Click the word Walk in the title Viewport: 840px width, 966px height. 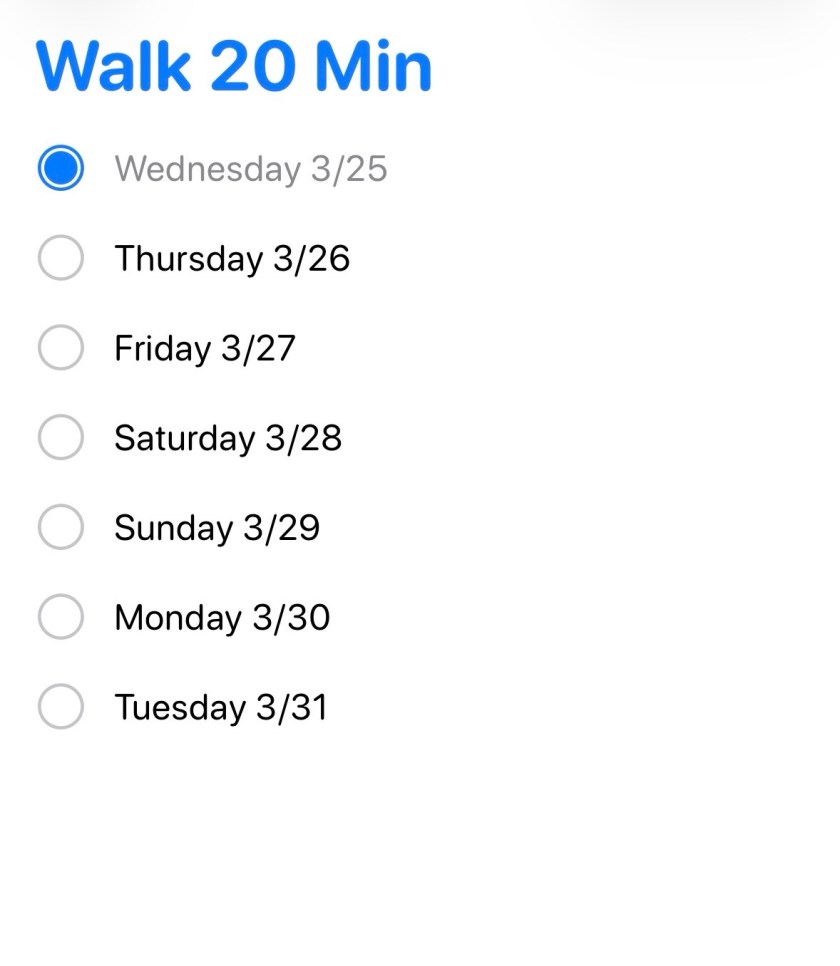tap(113, 66)
